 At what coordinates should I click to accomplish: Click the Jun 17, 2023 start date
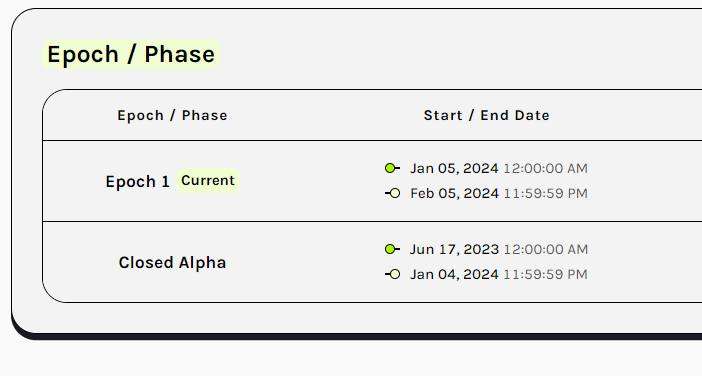(x=454, y=249)
